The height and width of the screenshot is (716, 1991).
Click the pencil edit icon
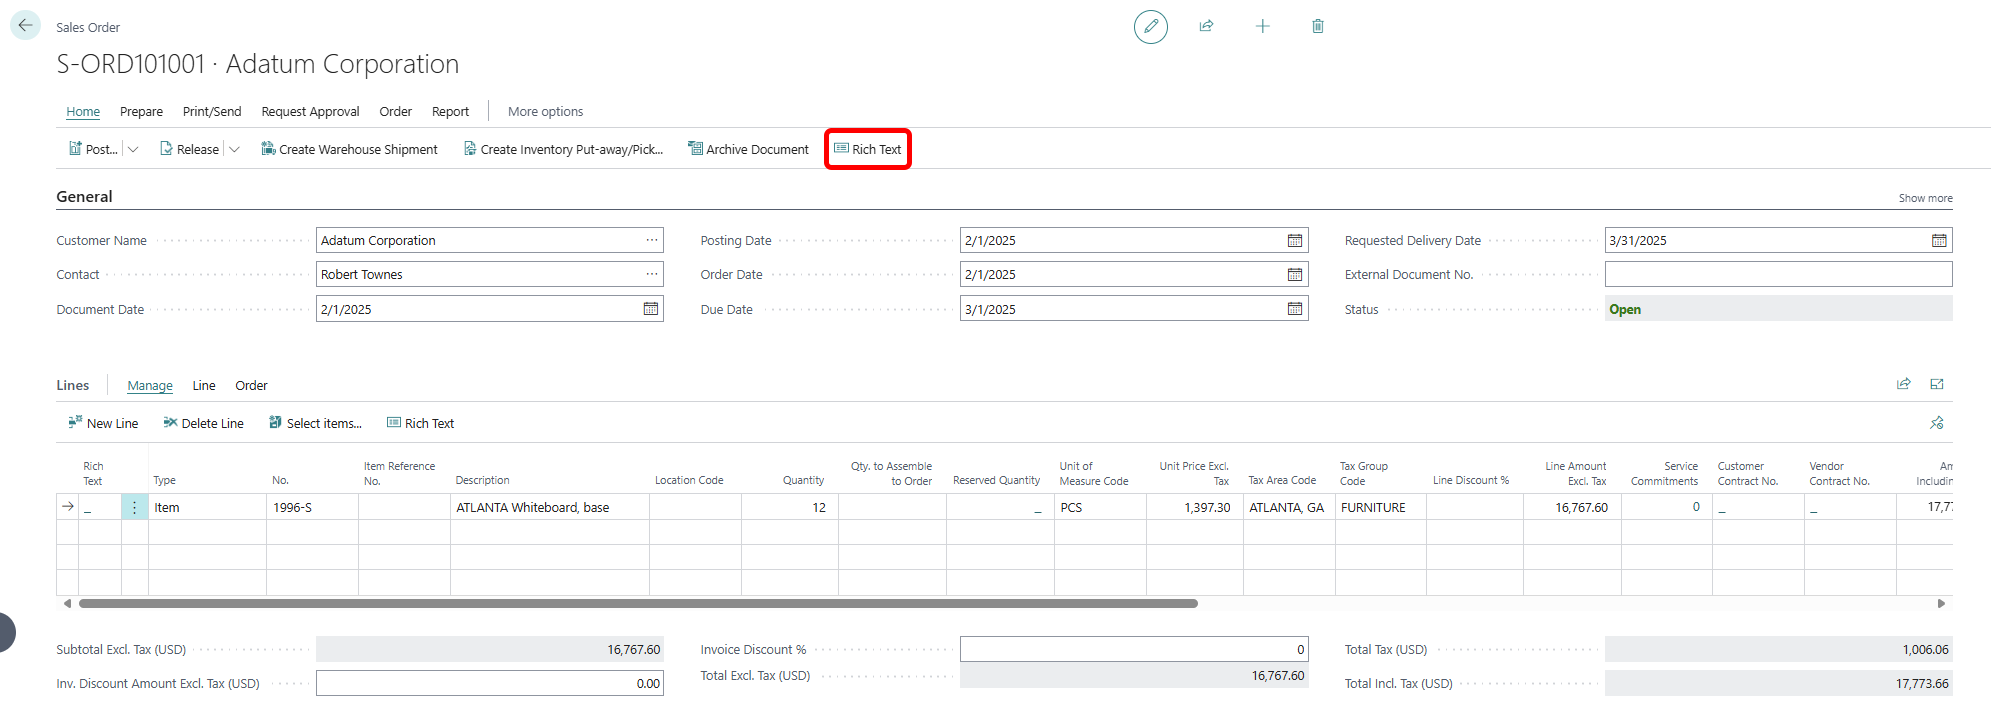[x=1151, y=26]
